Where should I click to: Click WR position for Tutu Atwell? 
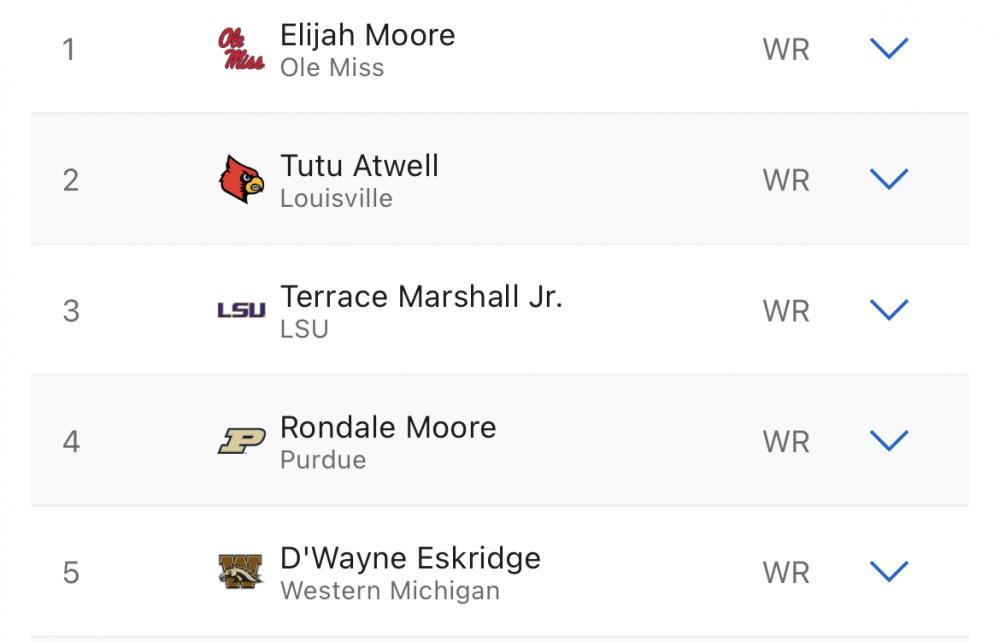pos(786,180)
